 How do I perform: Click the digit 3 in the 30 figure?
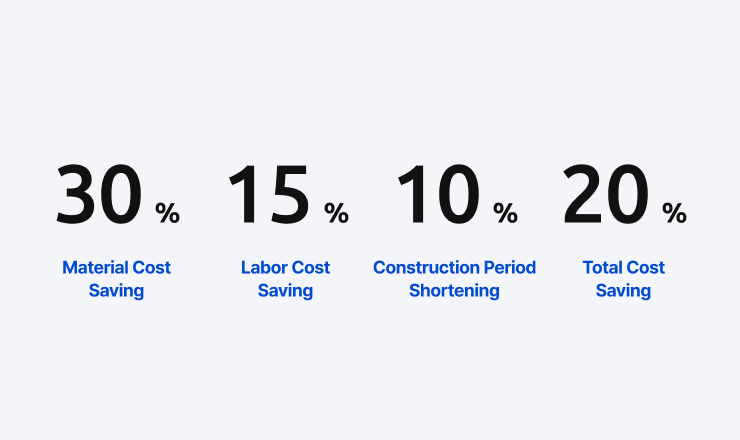(x=77, y=193)
